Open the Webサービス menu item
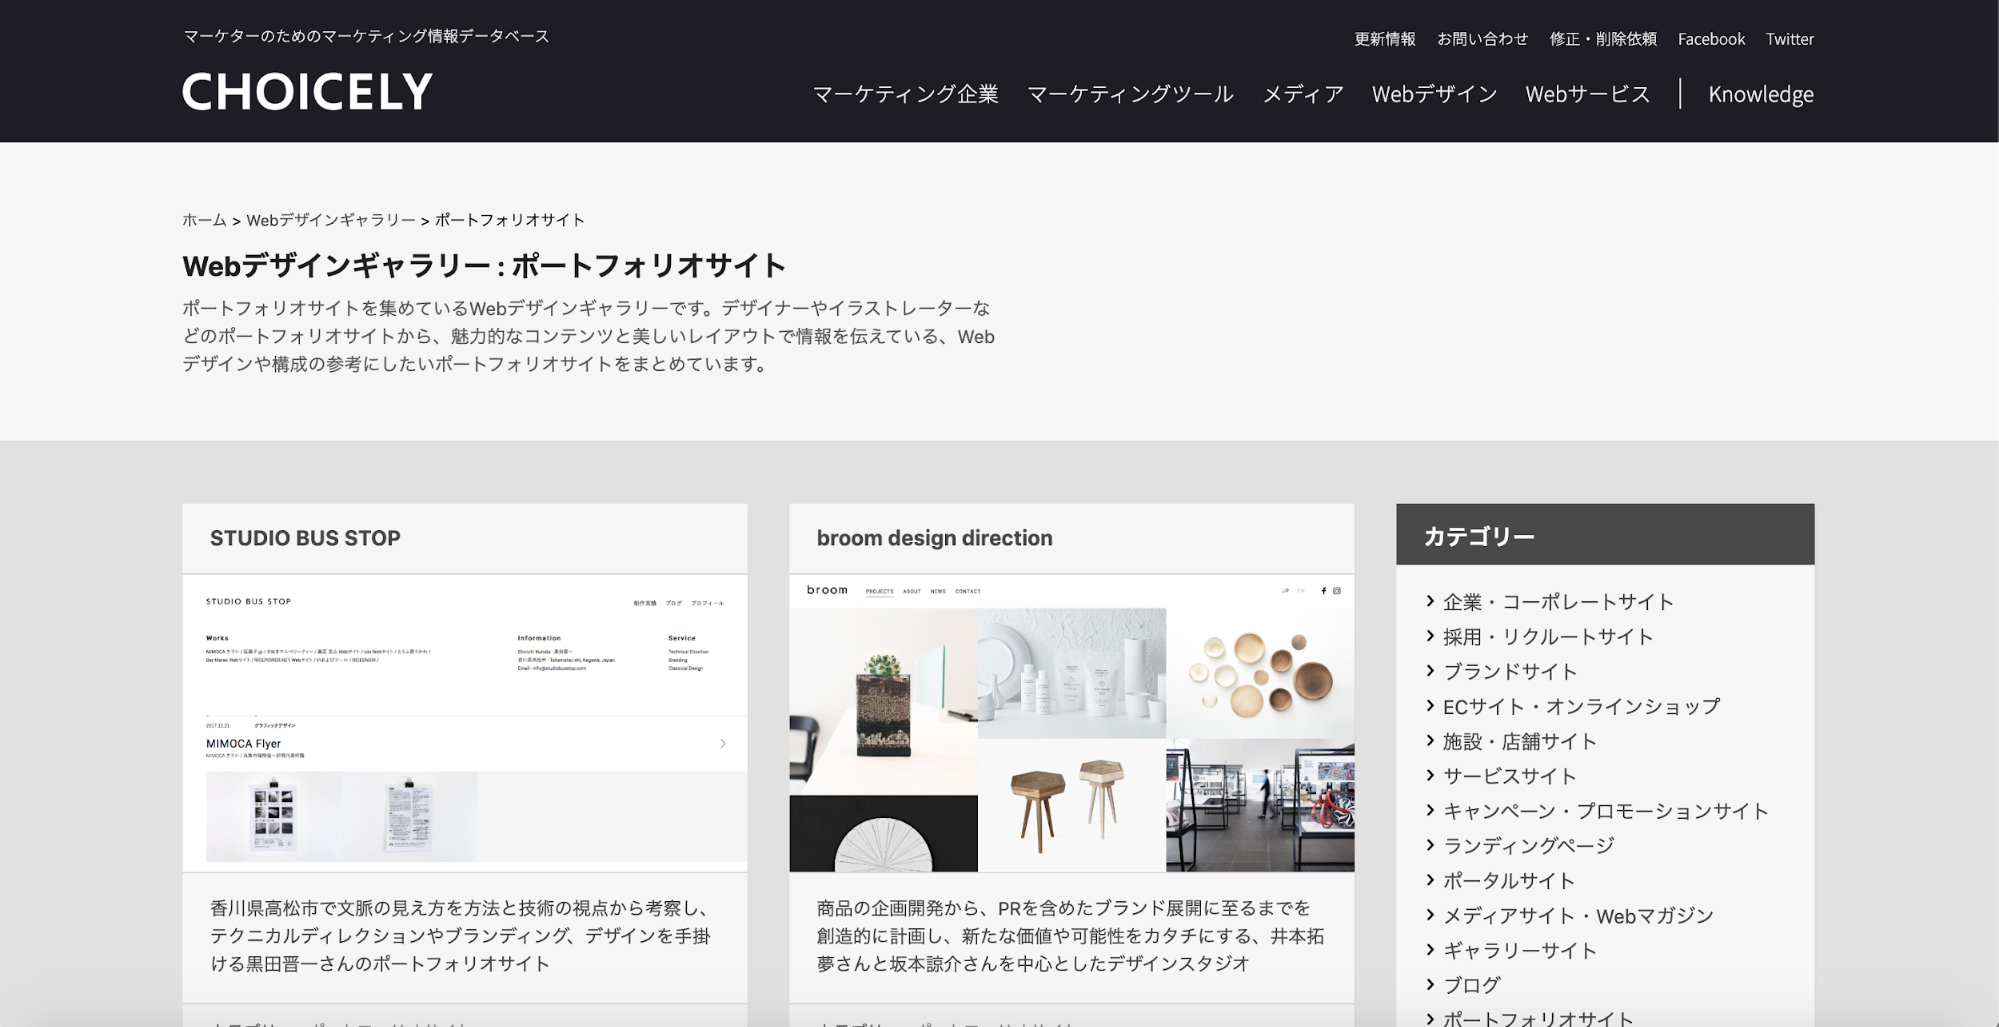 [x=1587, y=94]
